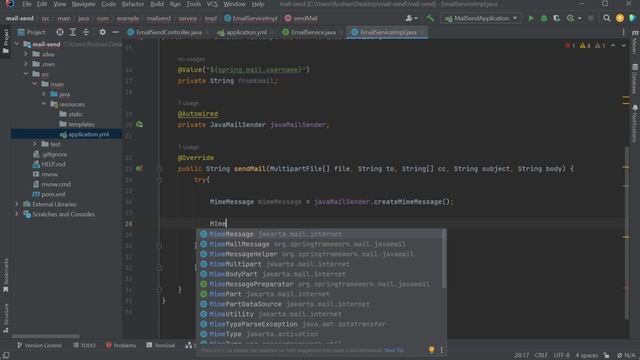Open the Maven tool window icon
This screenshot has width=640, height=360.
(x=635, y=43)
